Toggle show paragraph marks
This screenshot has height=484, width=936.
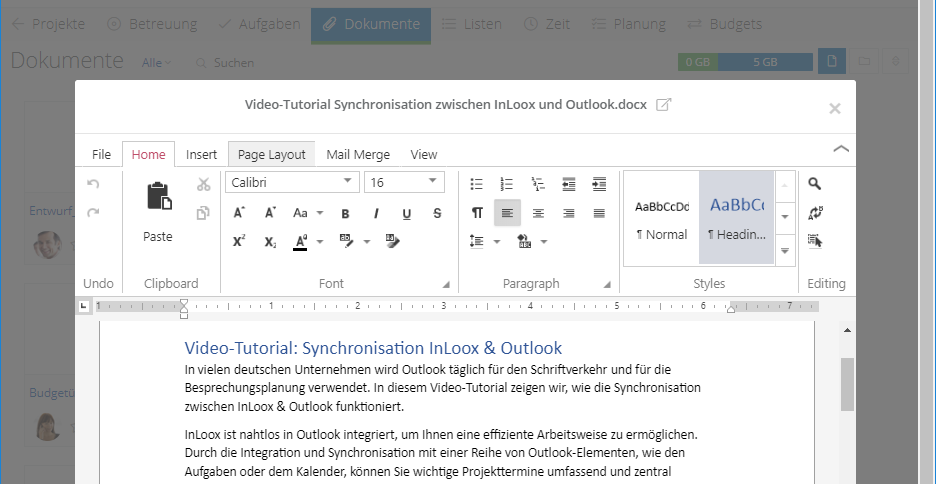(x=476, y=213)
